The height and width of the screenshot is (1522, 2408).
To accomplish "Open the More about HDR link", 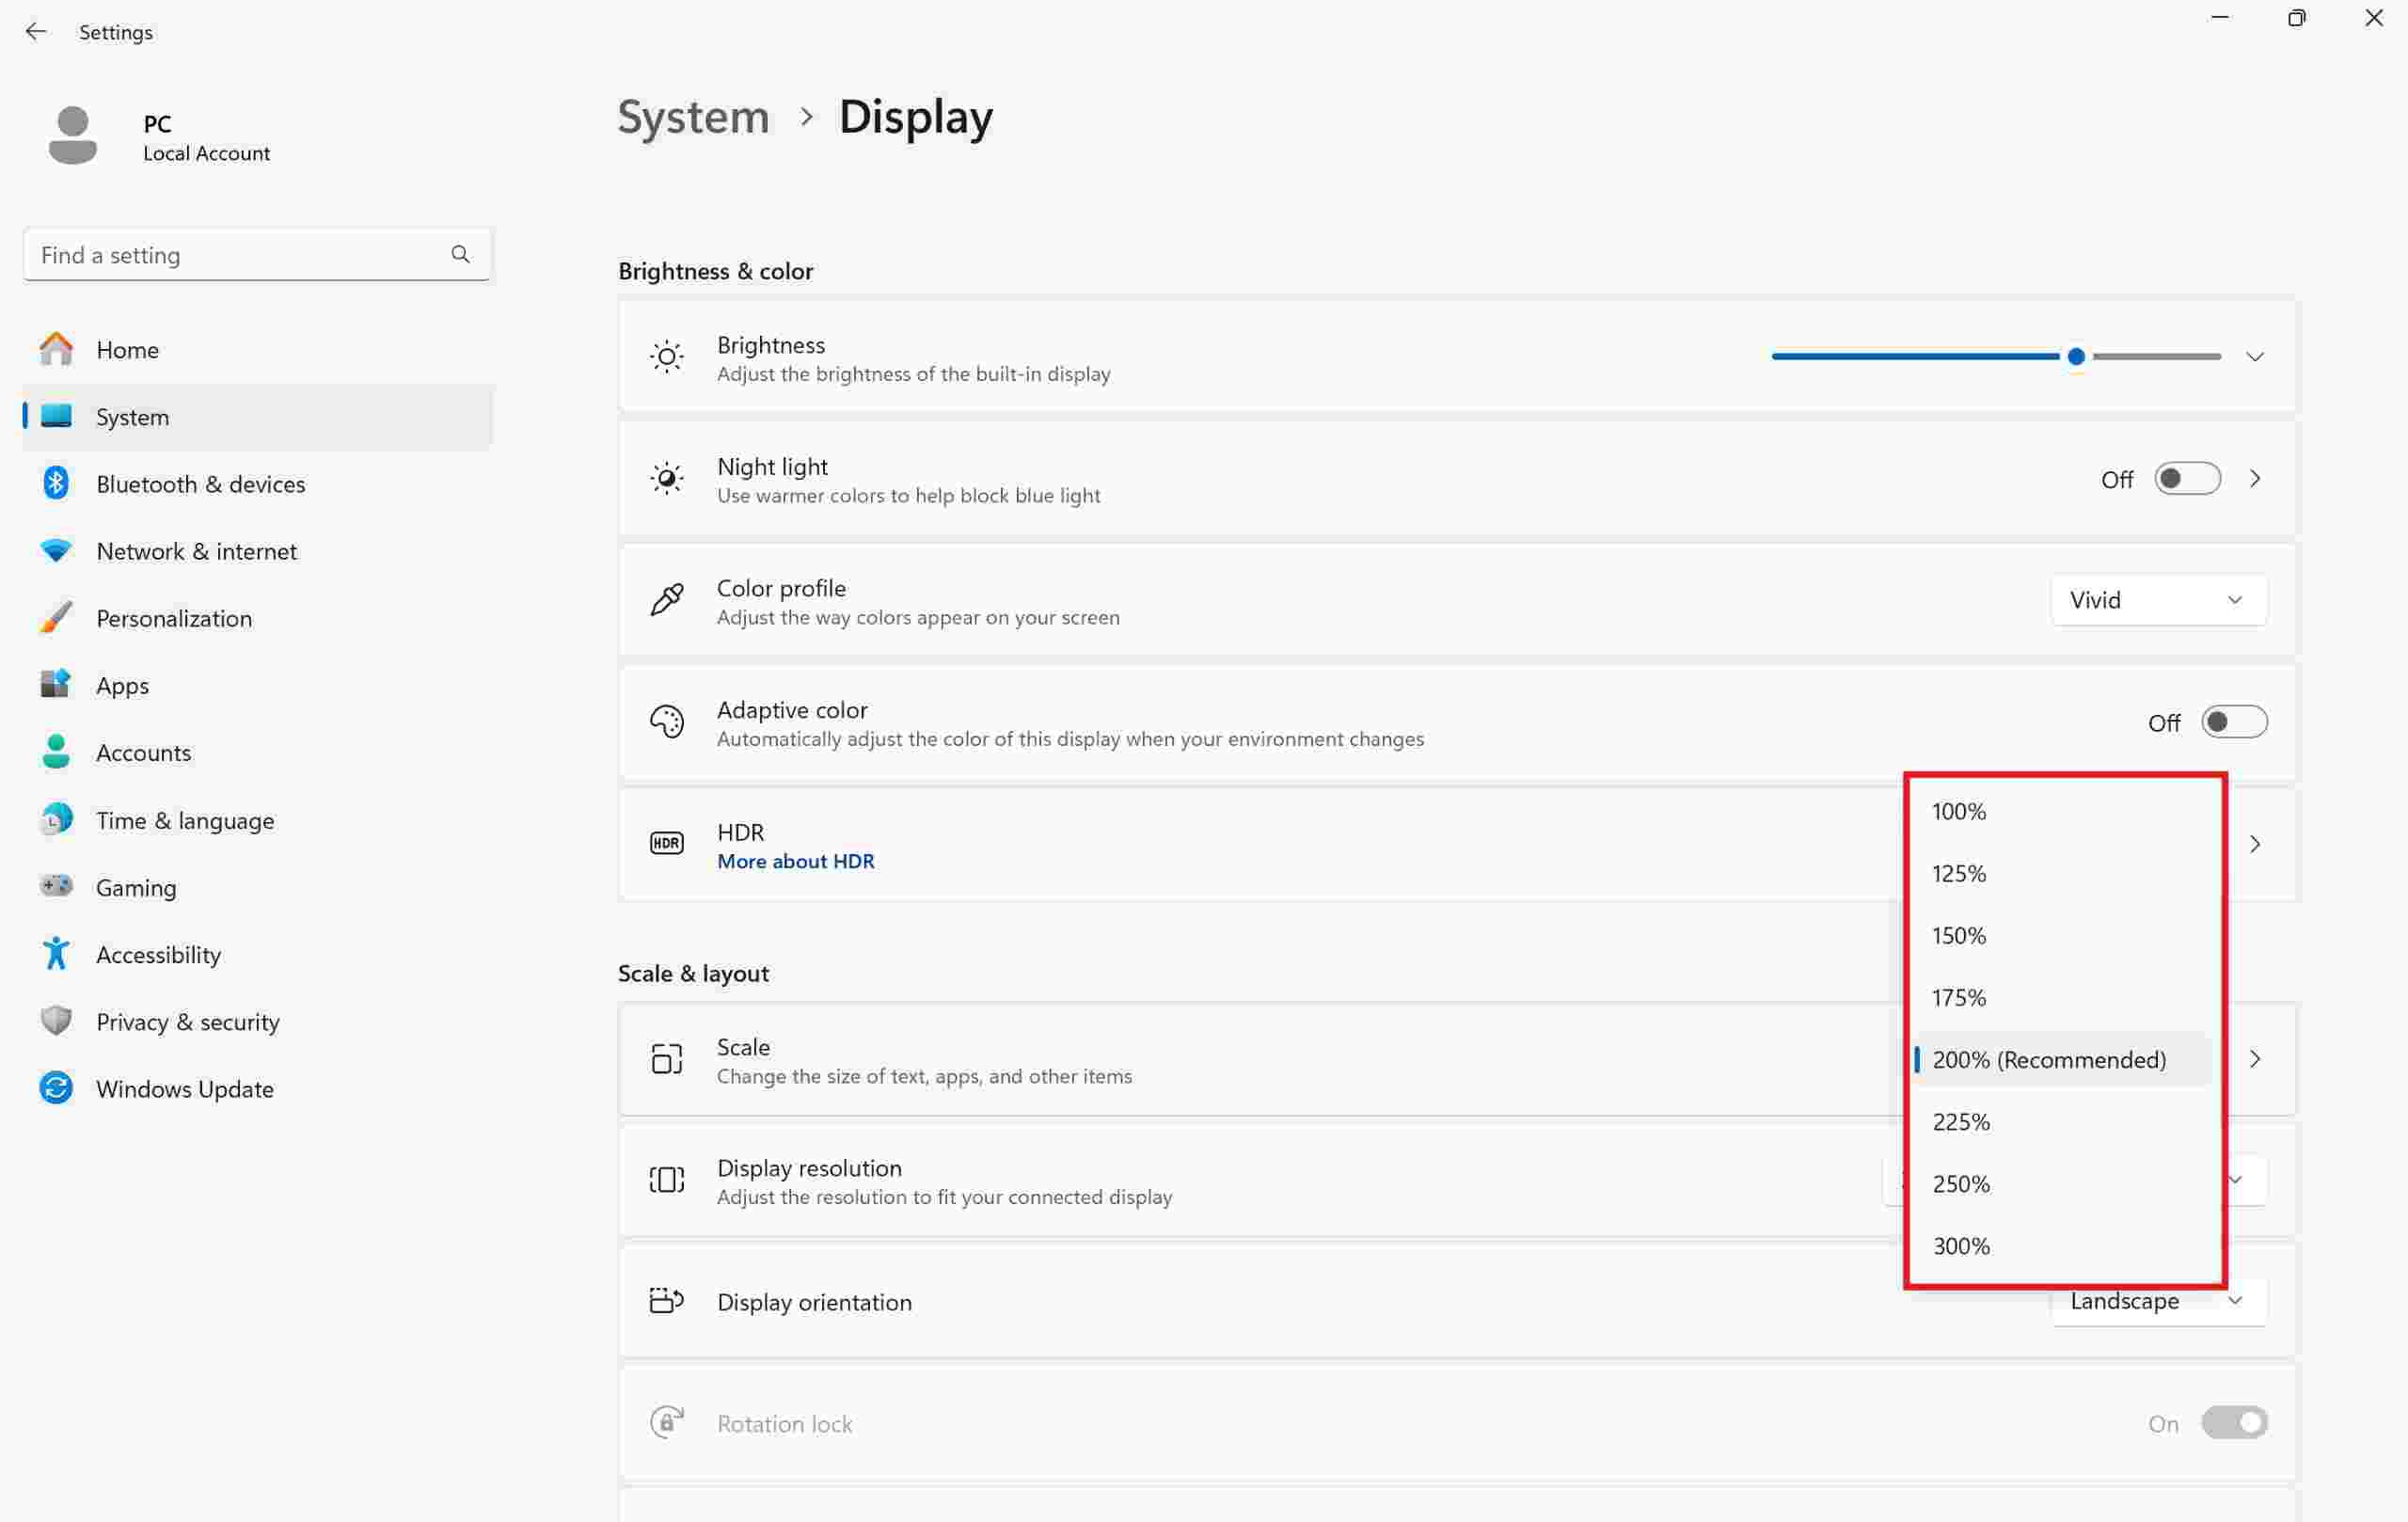I will (795, 860).
